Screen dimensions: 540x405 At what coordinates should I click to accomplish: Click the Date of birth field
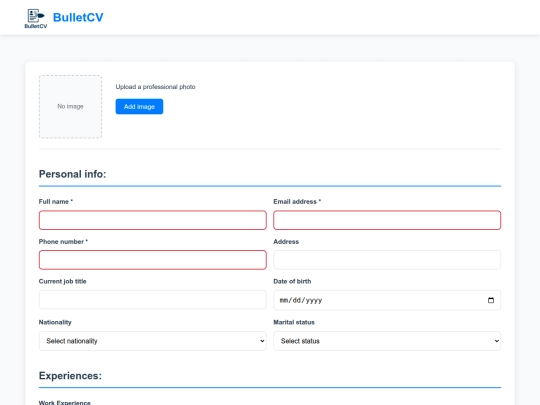coord(387,300)
